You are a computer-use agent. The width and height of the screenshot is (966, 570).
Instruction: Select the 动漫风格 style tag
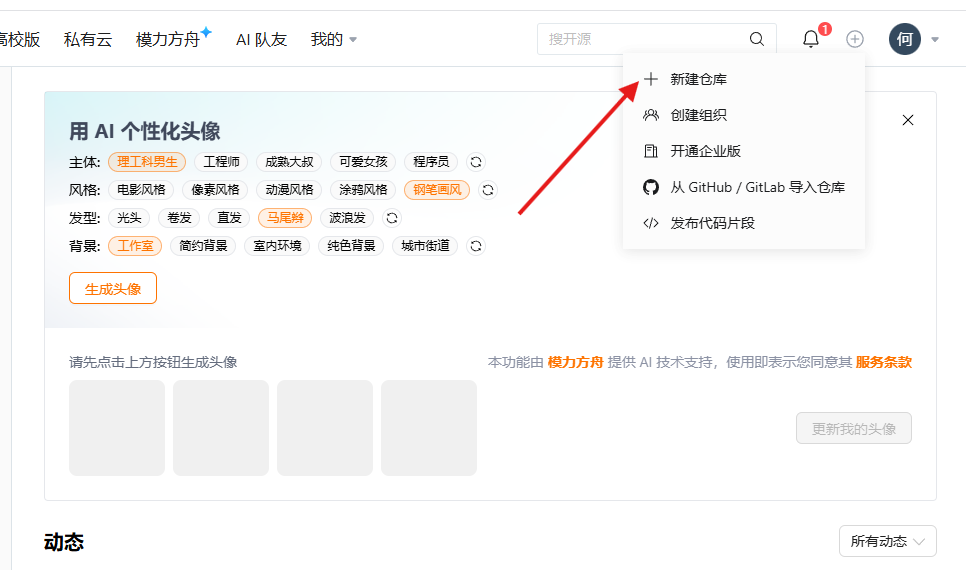[x=289, y=190]
